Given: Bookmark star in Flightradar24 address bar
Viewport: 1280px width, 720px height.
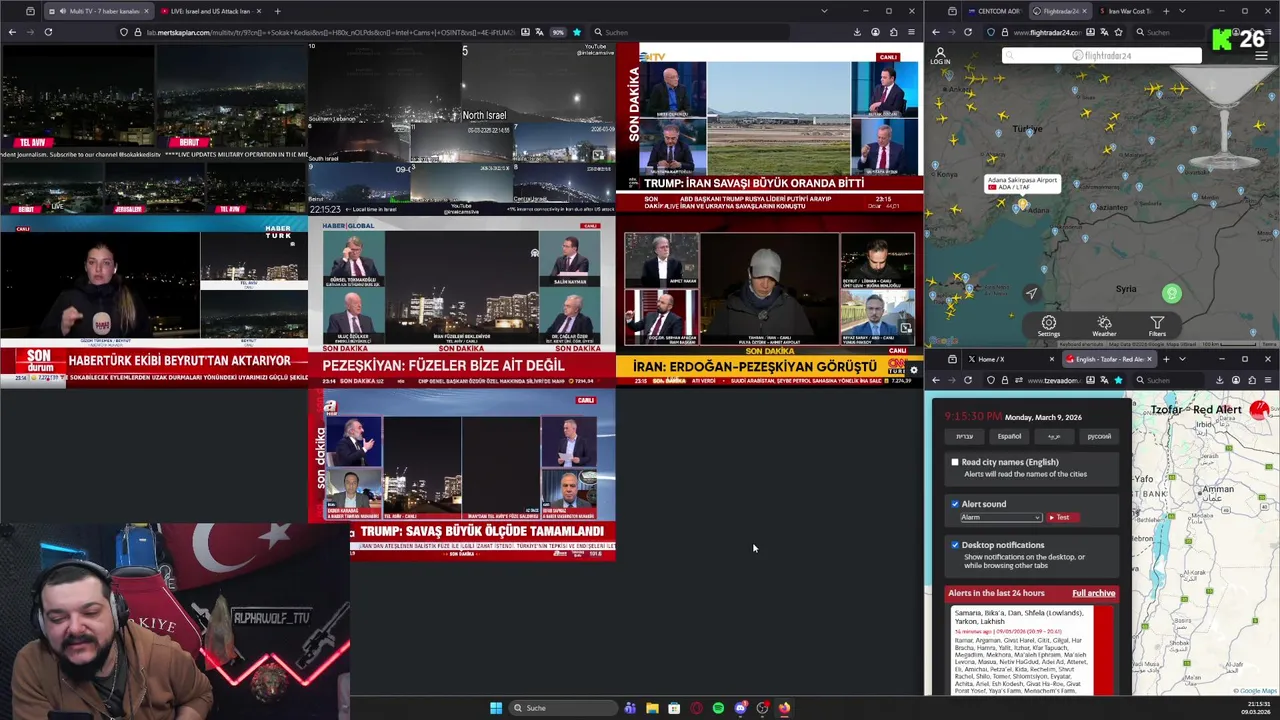Looking at the screenshot, I should 1118,32.
